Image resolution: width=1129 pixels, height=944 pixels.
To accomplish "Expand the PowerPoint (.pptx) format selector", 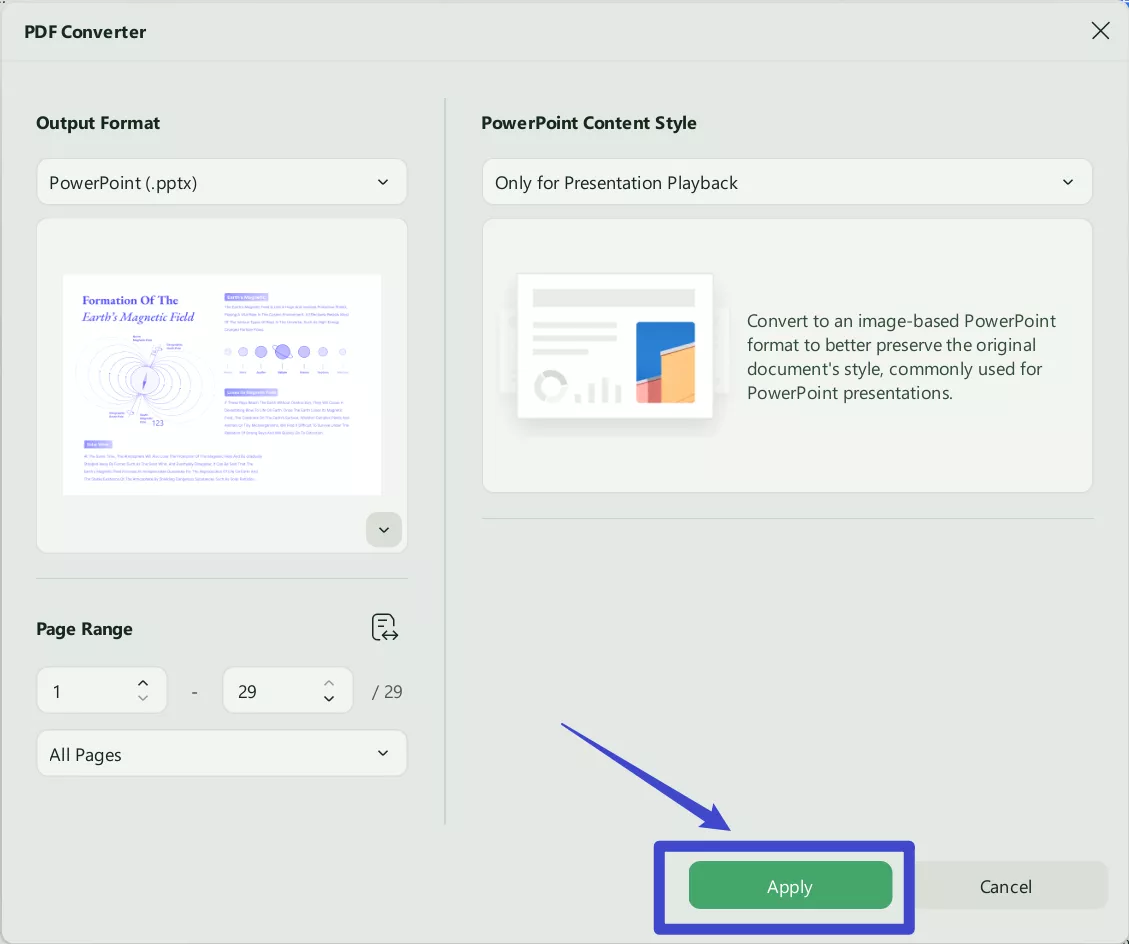I will pyautogui.click(x=382, y=182).
